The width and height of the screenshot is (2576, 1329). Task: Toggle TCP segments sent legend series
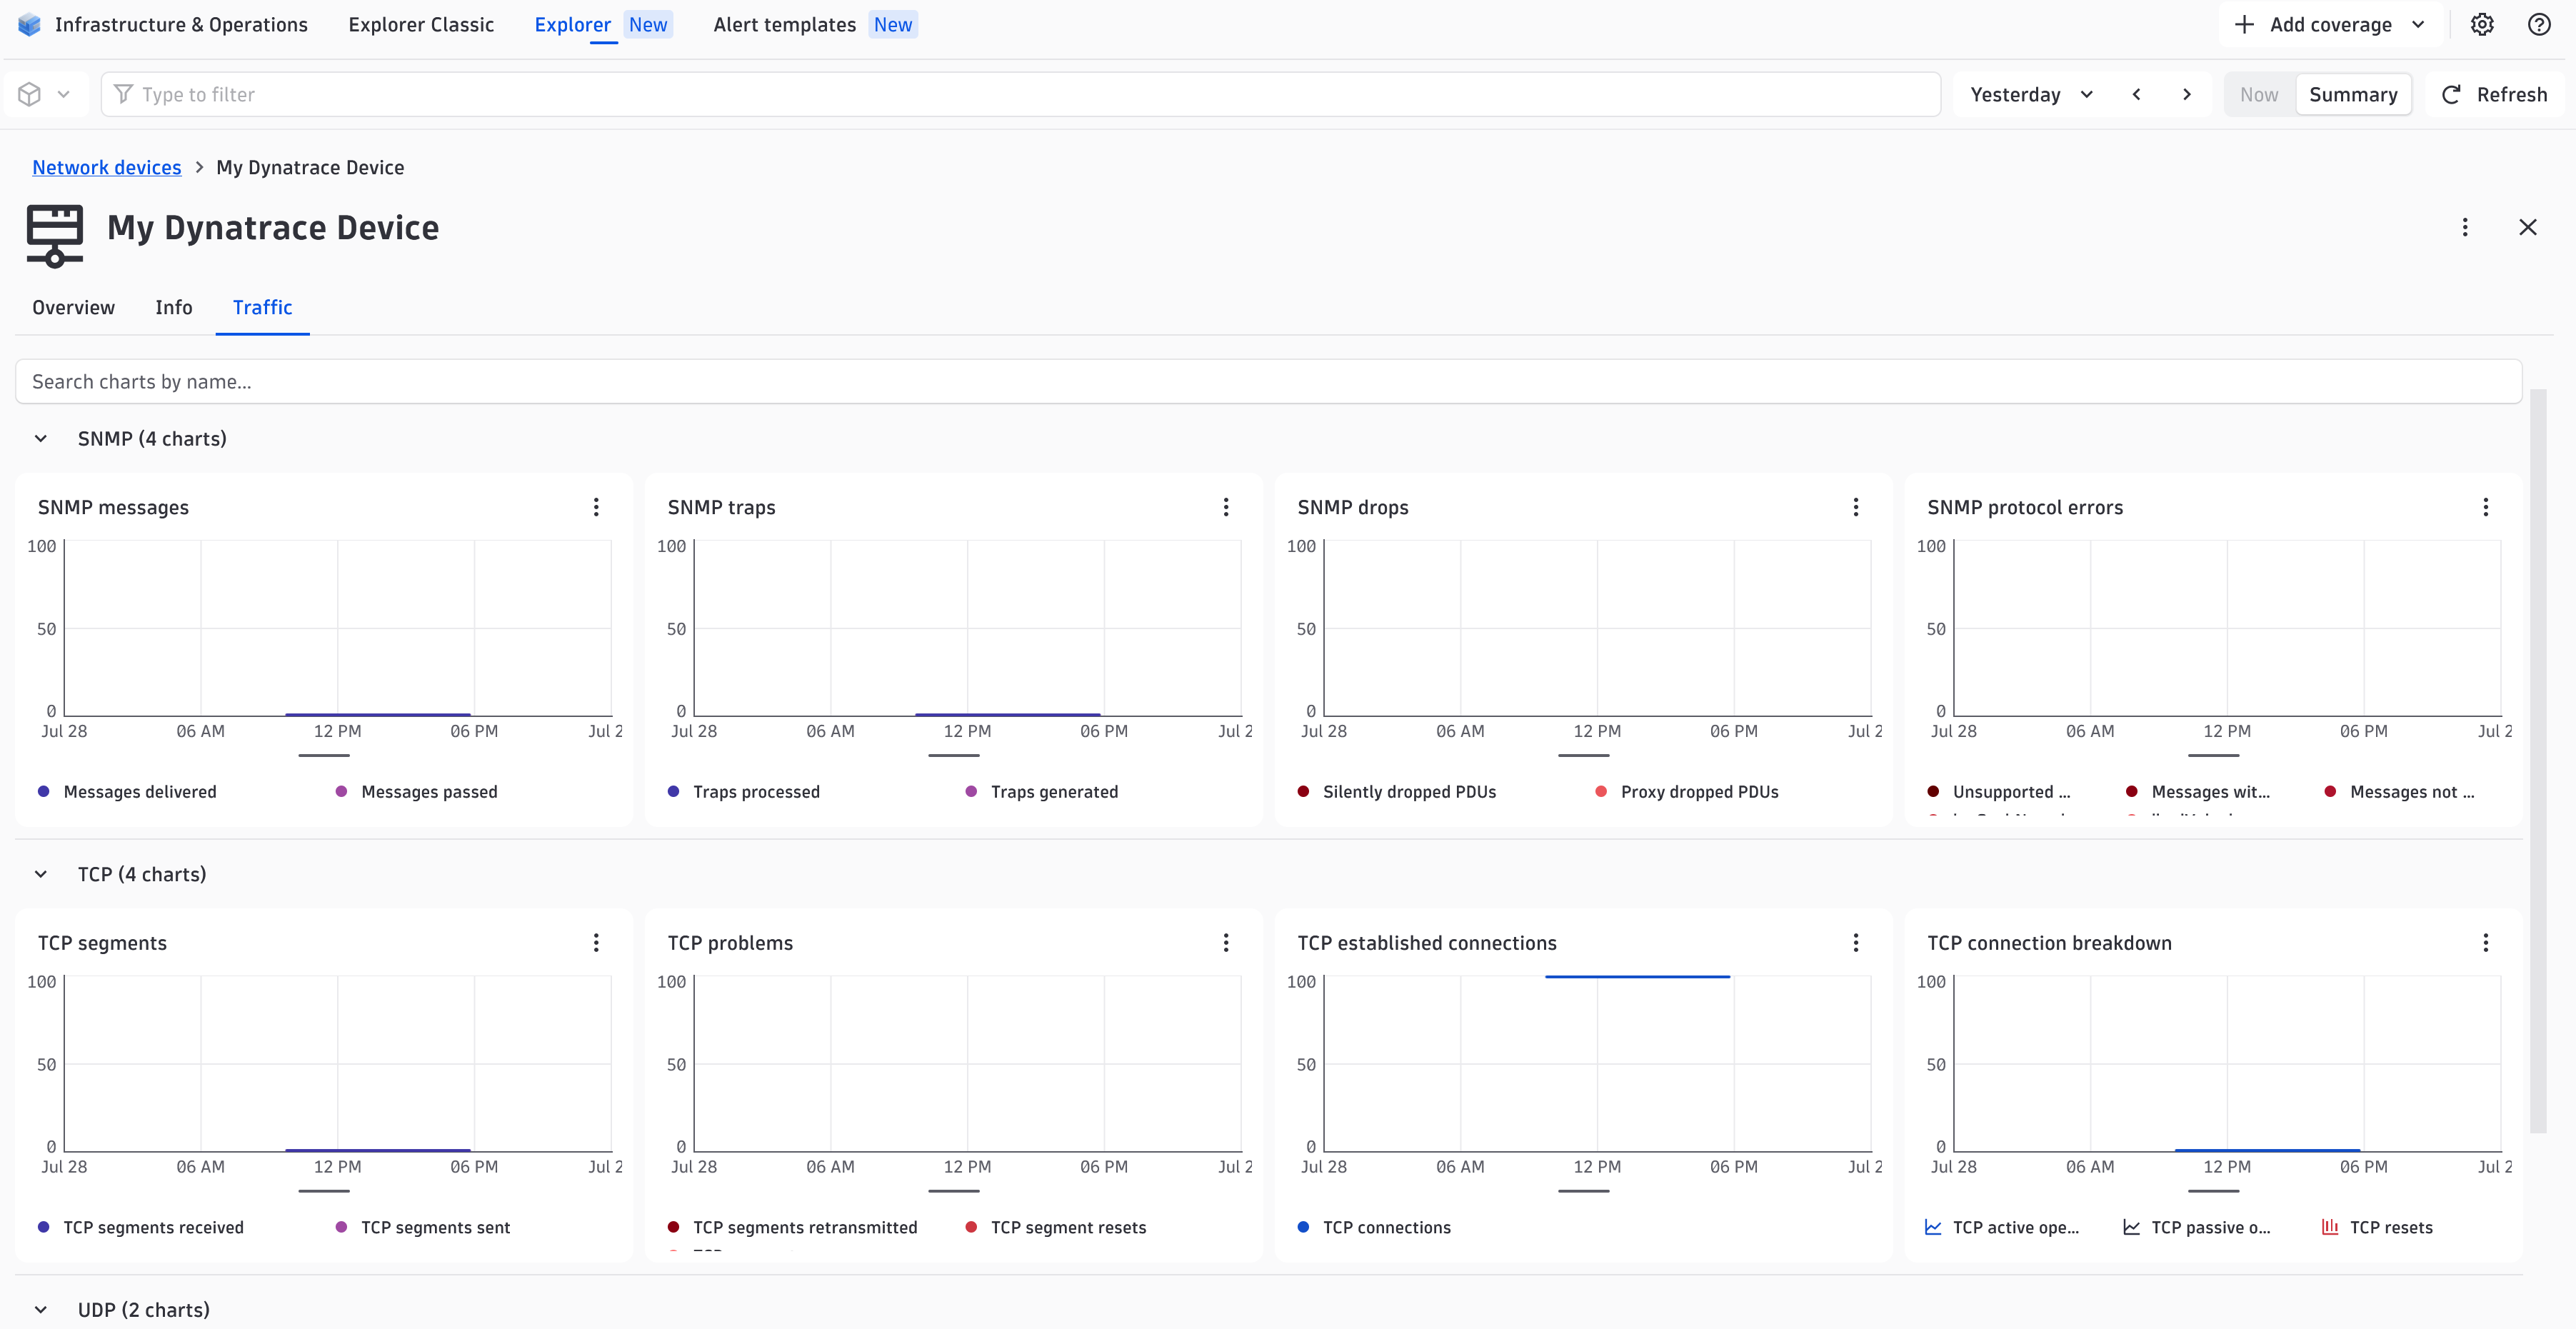pyautogui.click(x=423, y=1227)
